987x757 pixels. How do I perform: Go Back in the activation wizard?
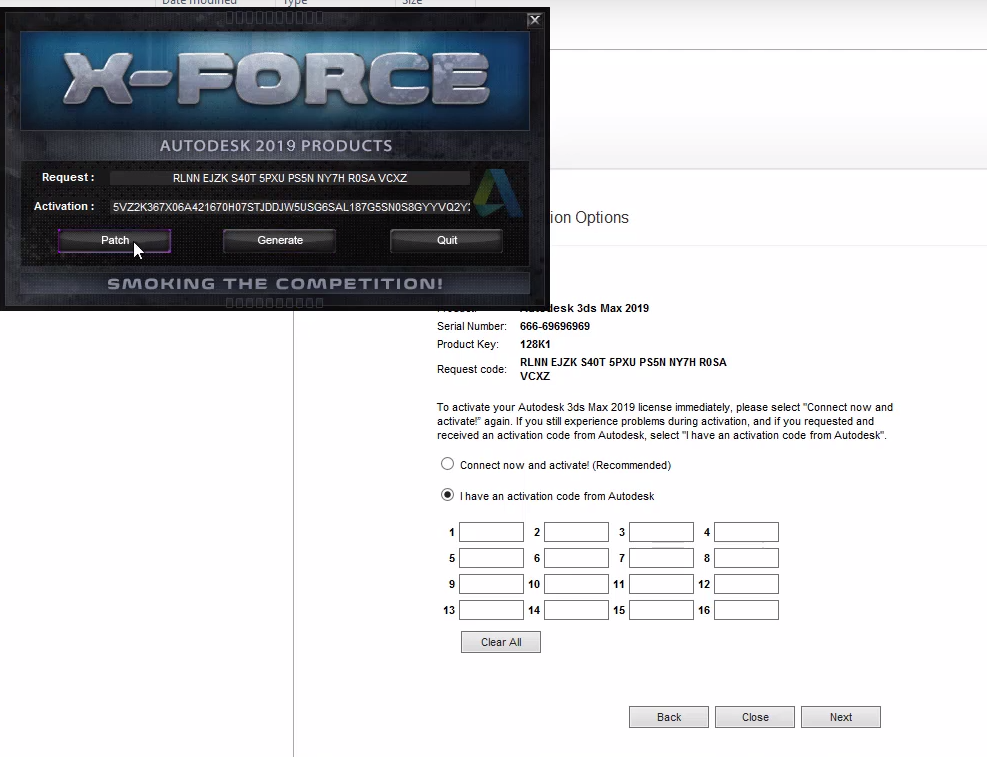coord(668,717)
